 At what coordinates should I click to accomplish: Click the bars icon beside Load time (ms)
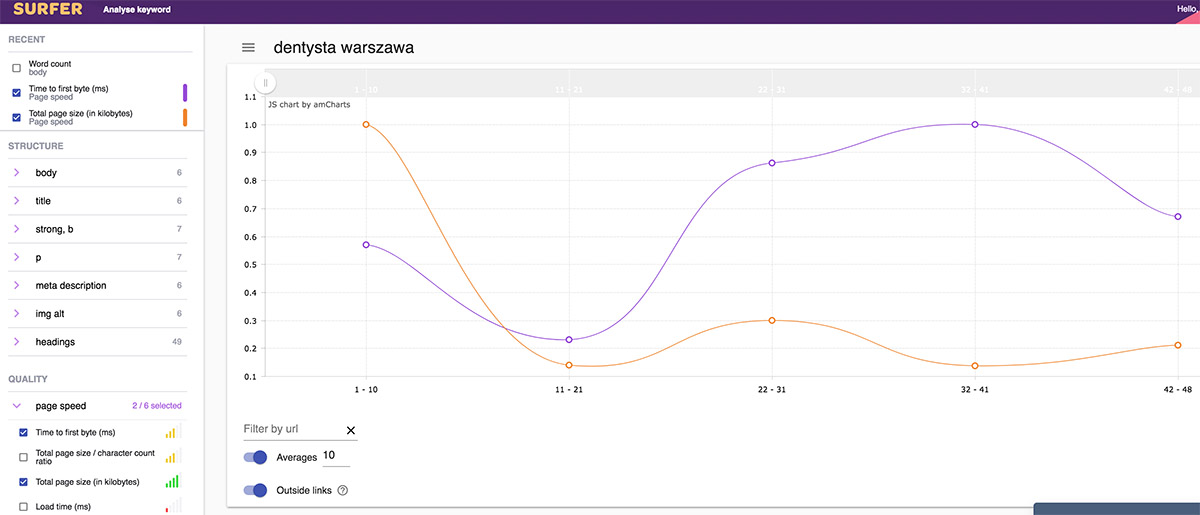pyautogui.click(x=172, y=506)
